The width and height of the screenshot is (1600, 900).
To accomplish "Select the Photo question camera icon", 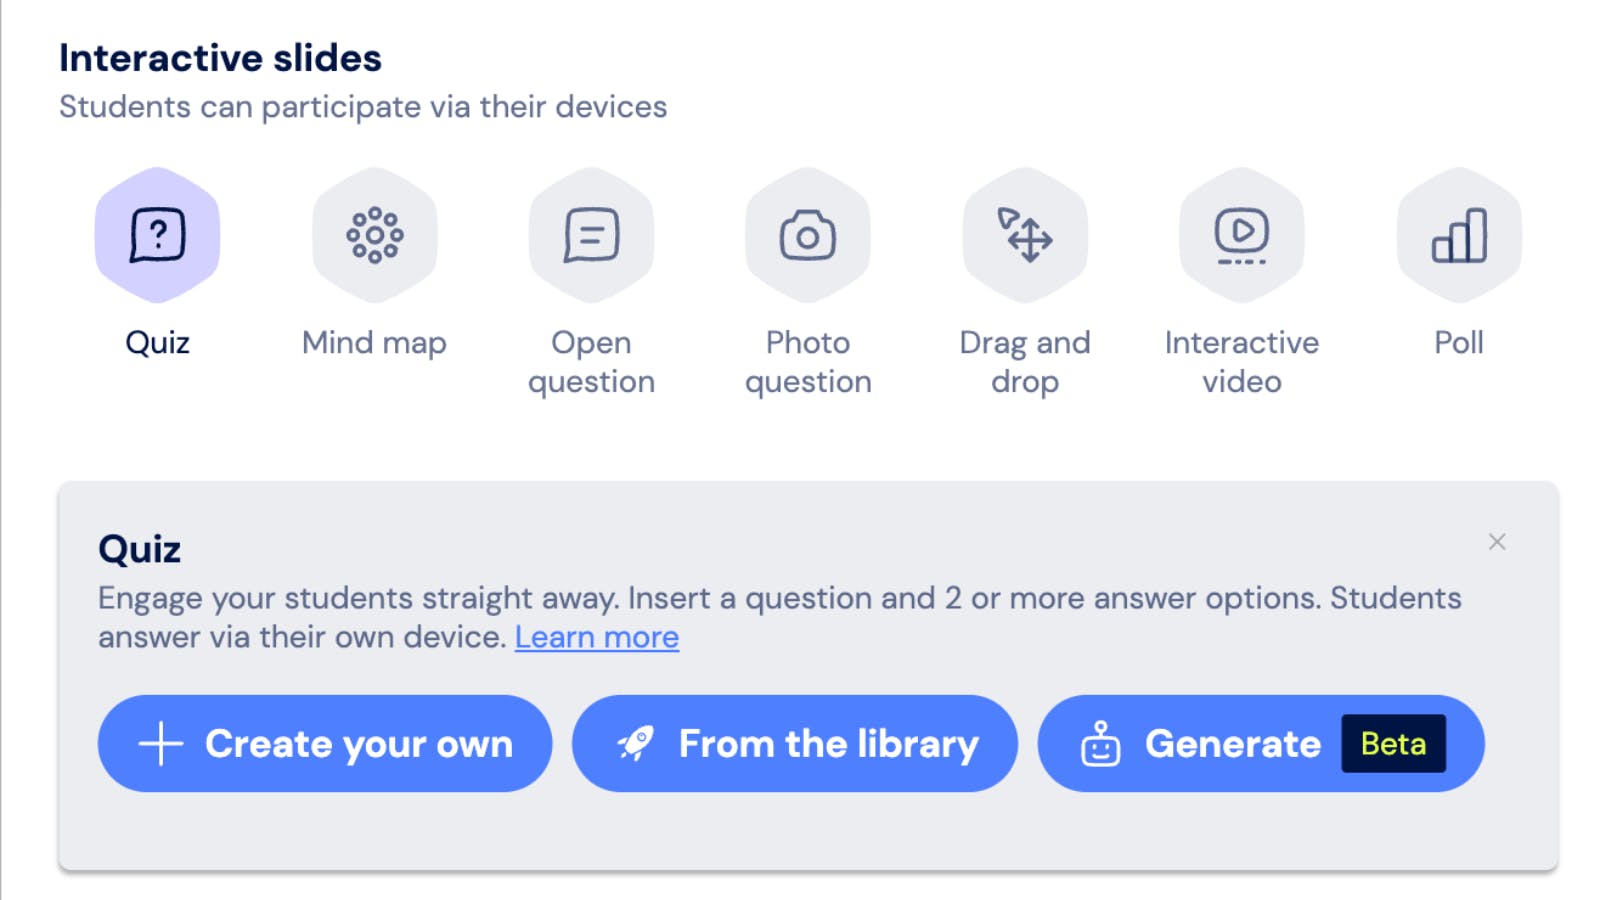I will tap(808, 235).
